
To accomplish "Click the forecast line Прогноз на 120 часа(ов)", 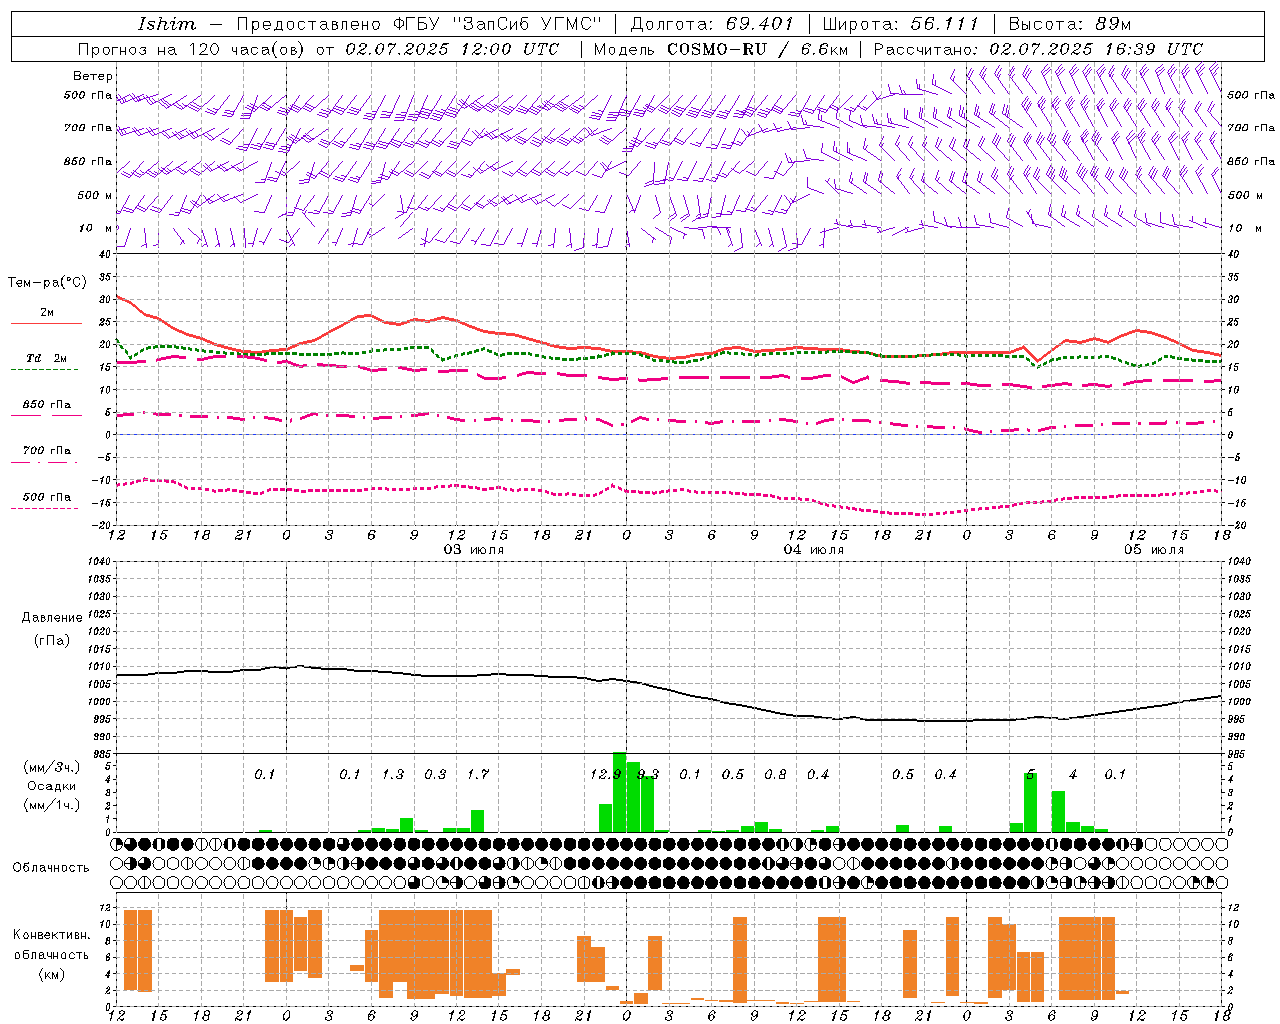I will point(192,49).
